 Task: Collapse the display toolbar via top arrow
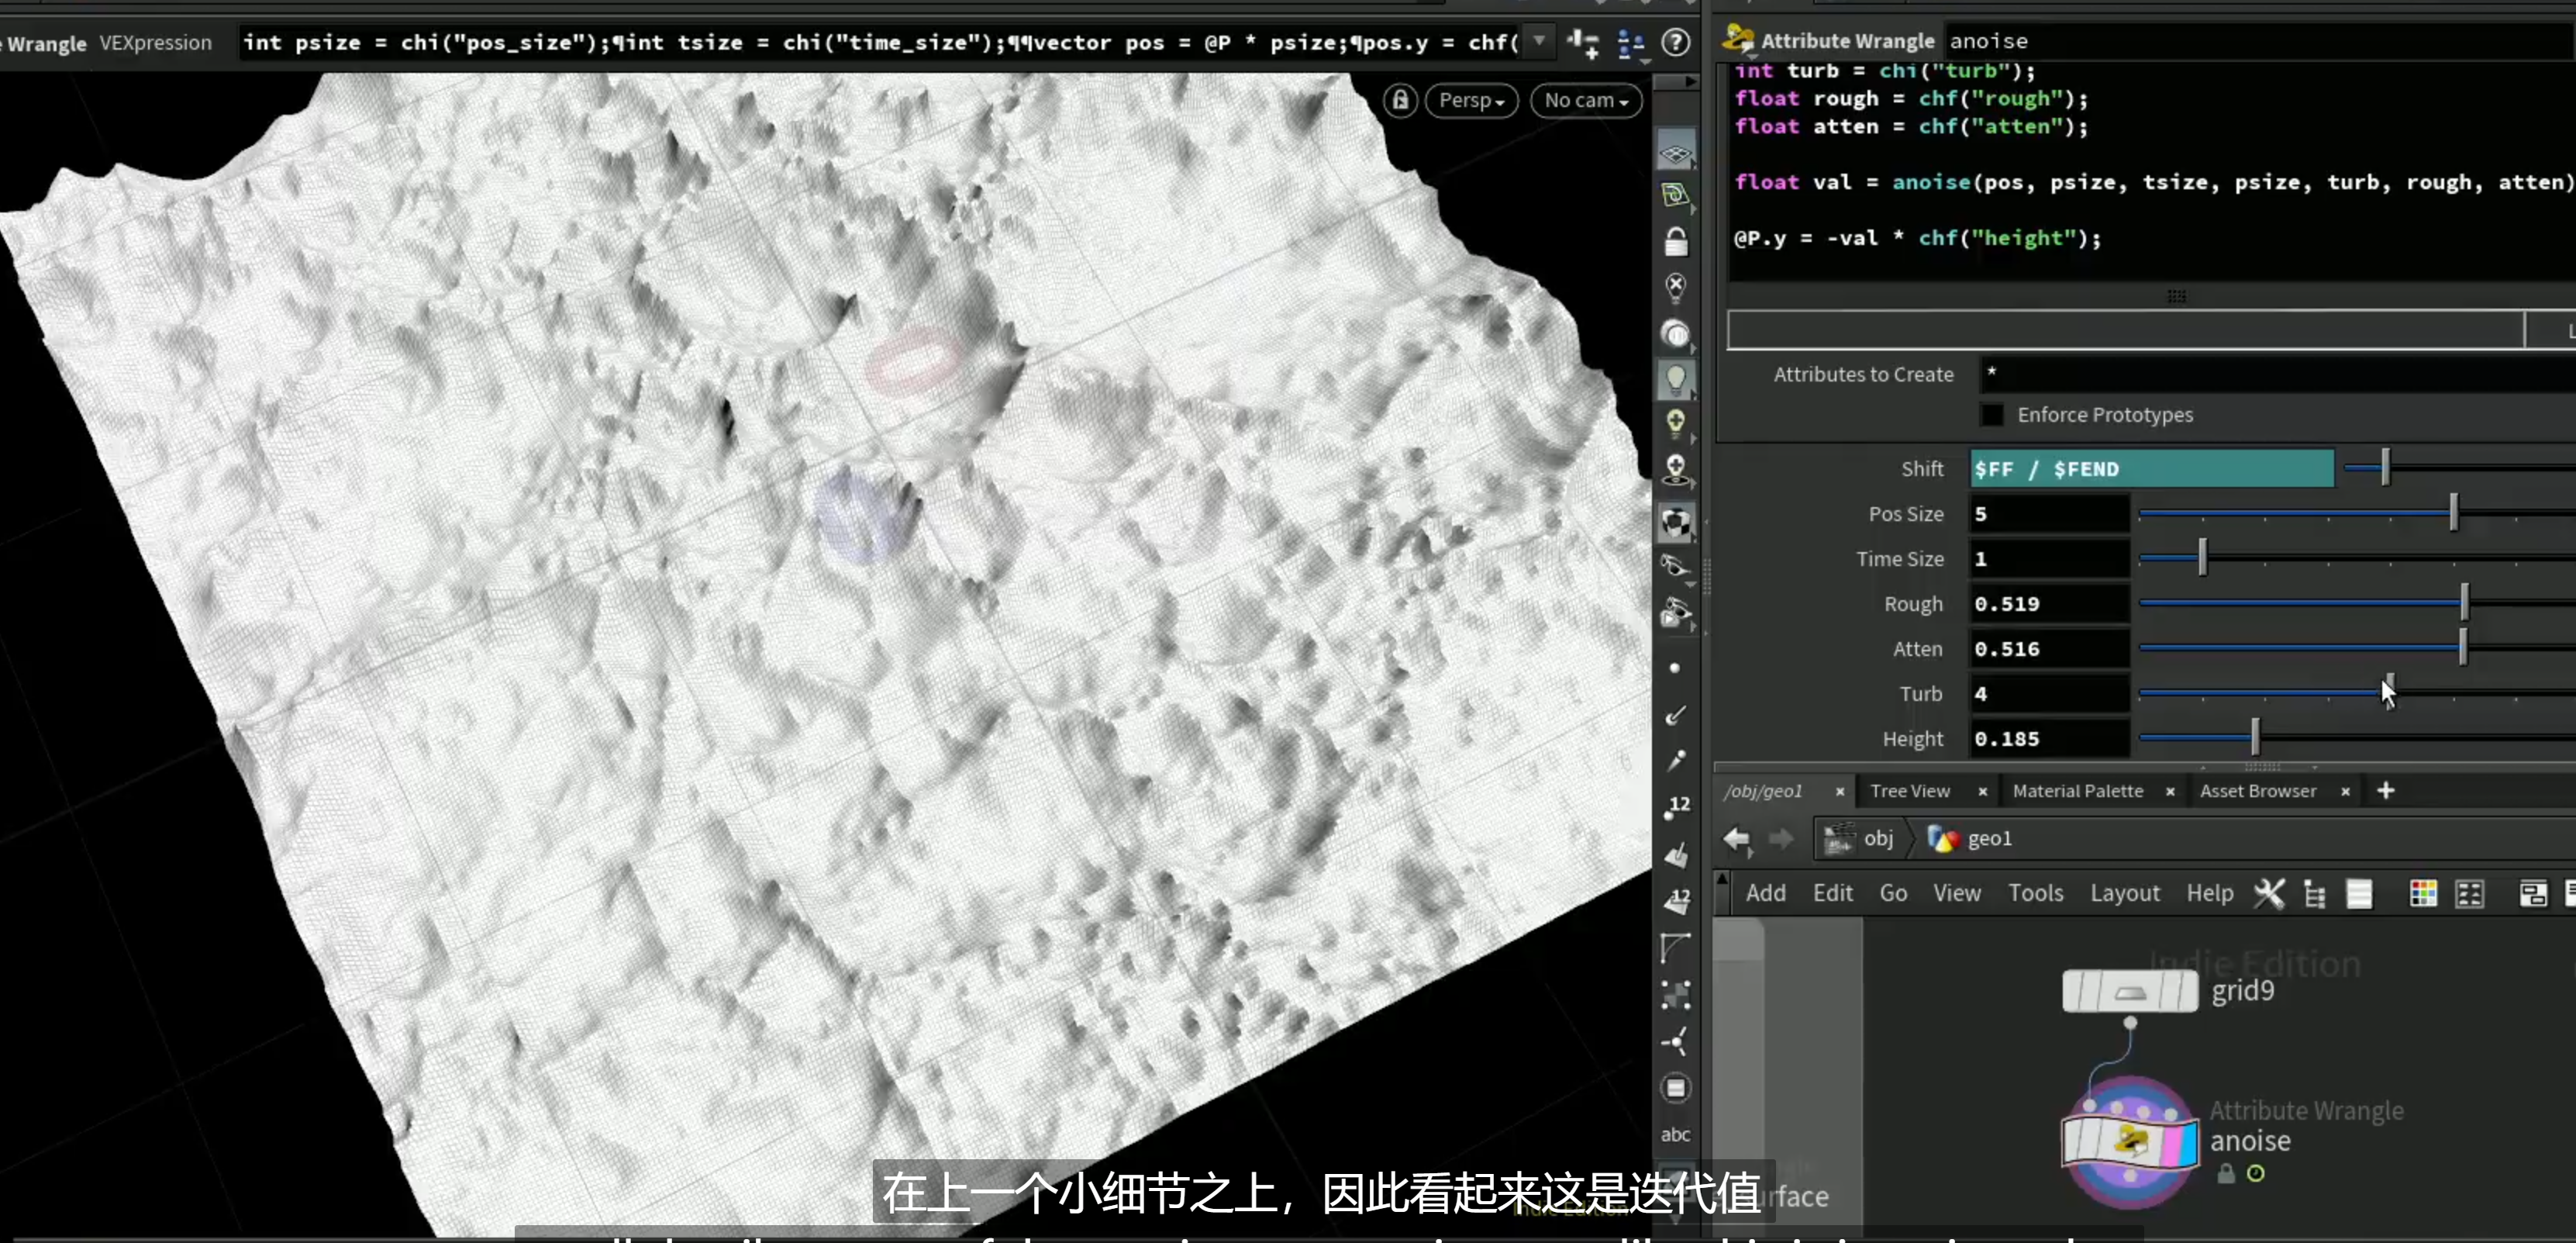tap(1677, 82)
